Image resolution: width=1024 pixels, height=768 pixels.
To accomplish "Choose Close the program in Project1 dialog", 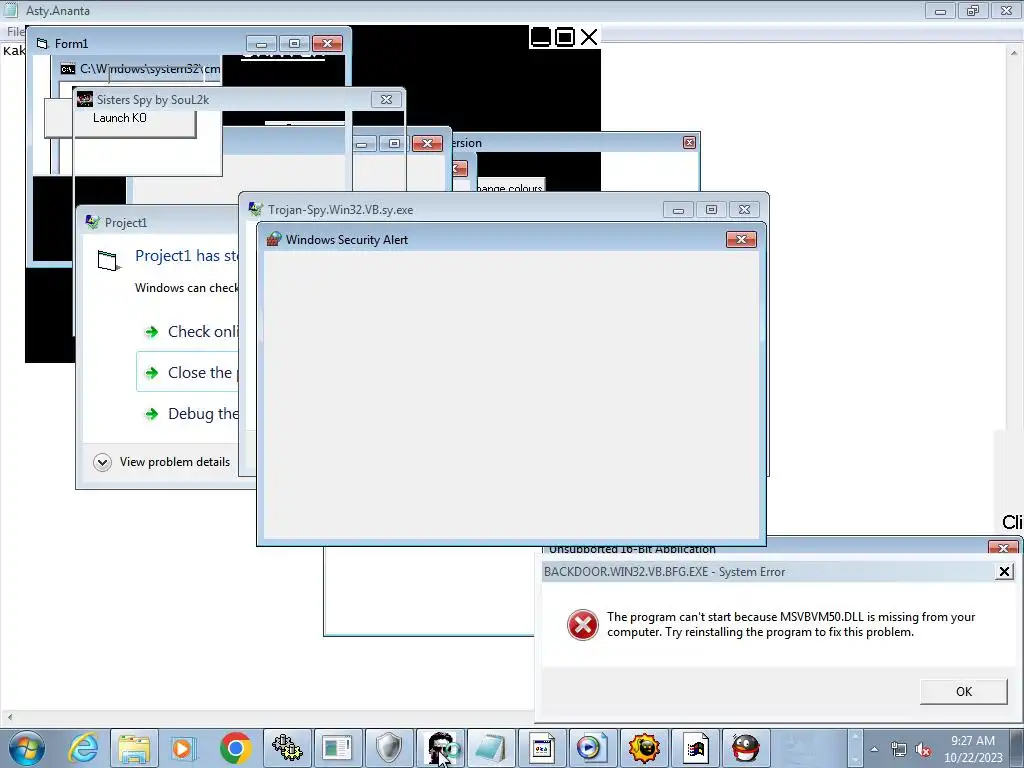I will (188, 372).
